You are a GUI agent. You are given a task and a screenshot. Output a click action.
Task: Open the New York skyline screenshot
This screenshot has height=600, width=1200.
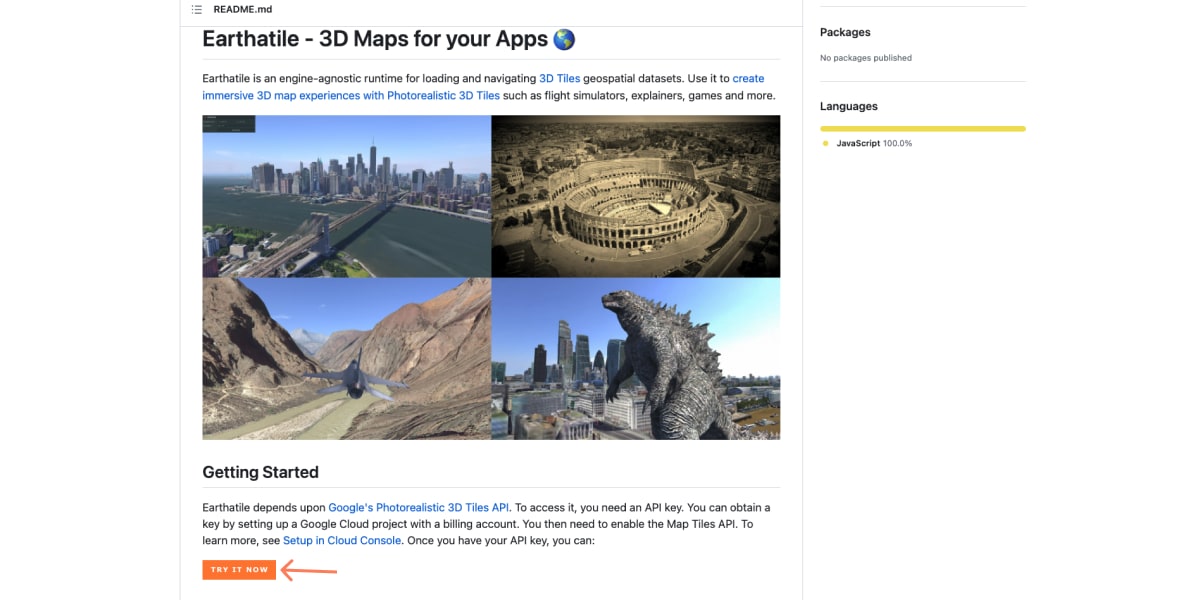[x=346, y=196]
